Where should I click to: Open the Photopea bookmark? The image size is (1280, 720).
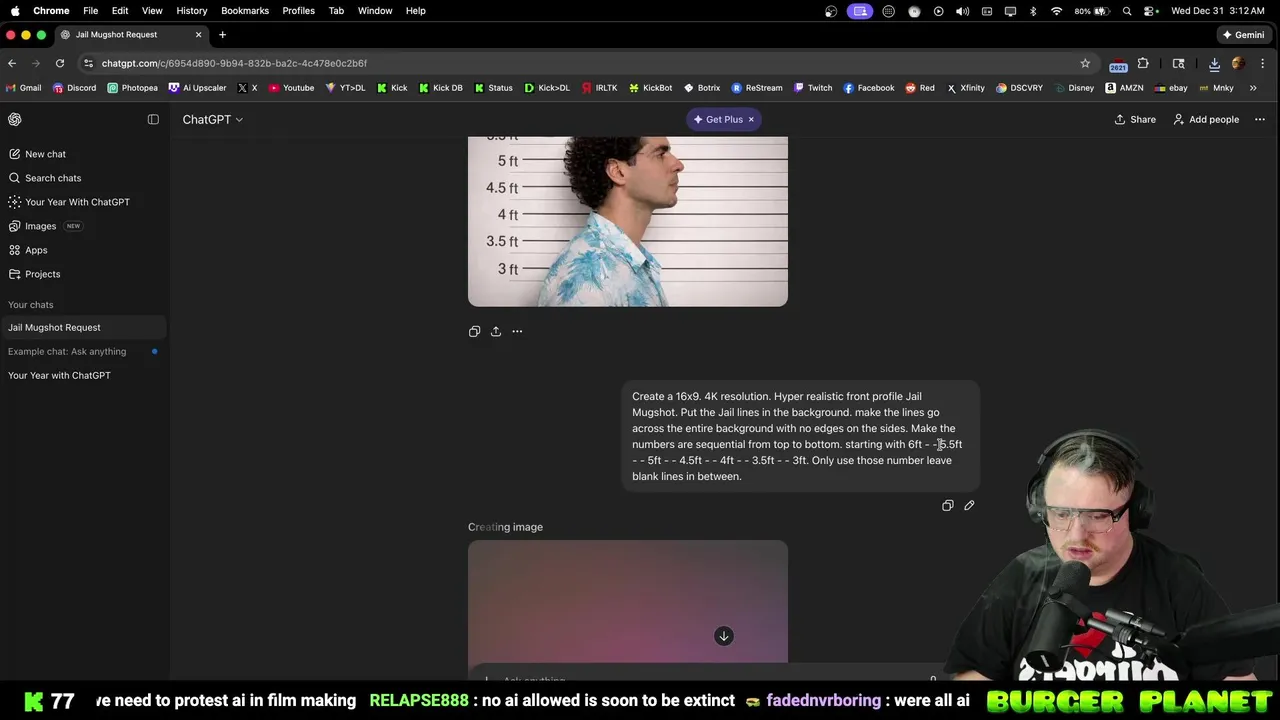[x=132, y=88]
